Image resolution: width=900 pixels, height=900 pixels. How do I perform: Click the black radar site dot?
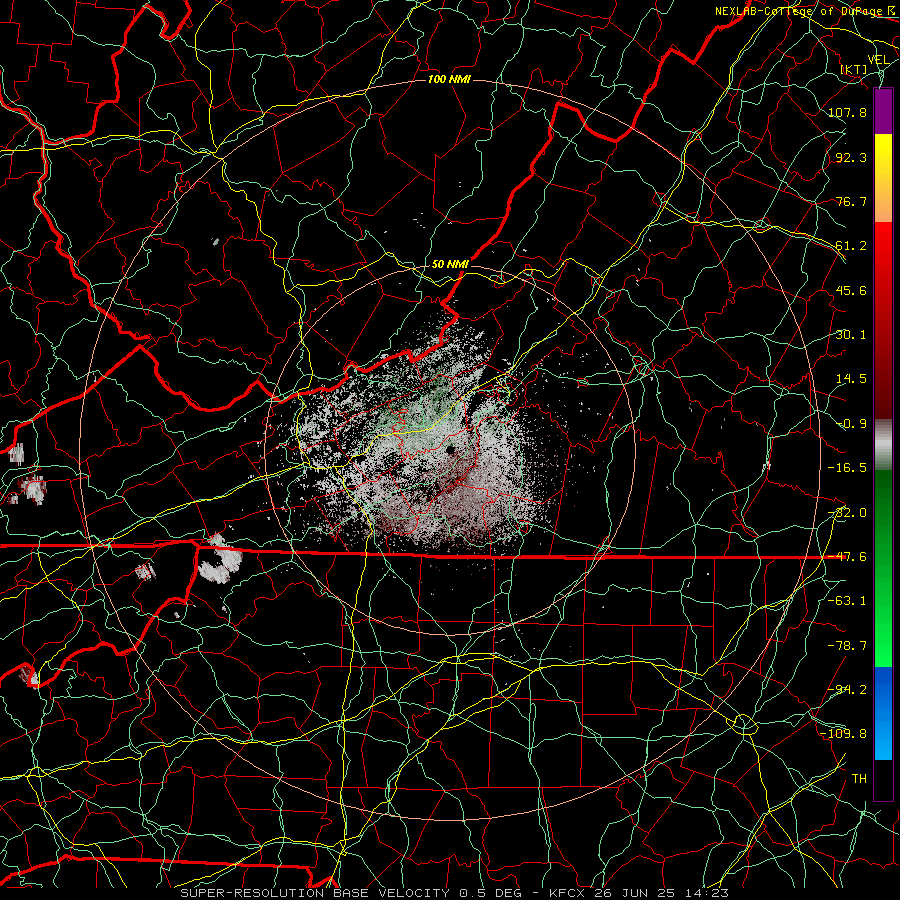(x=451, y=450)
